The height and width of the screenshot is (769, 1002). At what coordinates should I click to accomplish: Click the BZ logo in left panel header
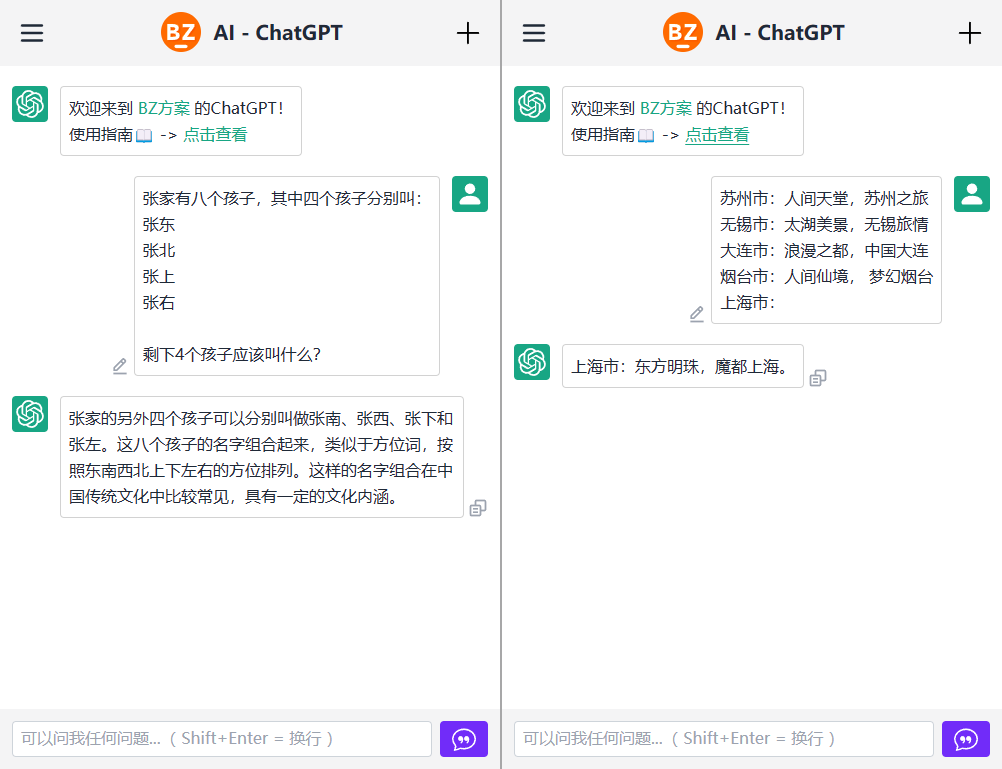coord(181,32)
